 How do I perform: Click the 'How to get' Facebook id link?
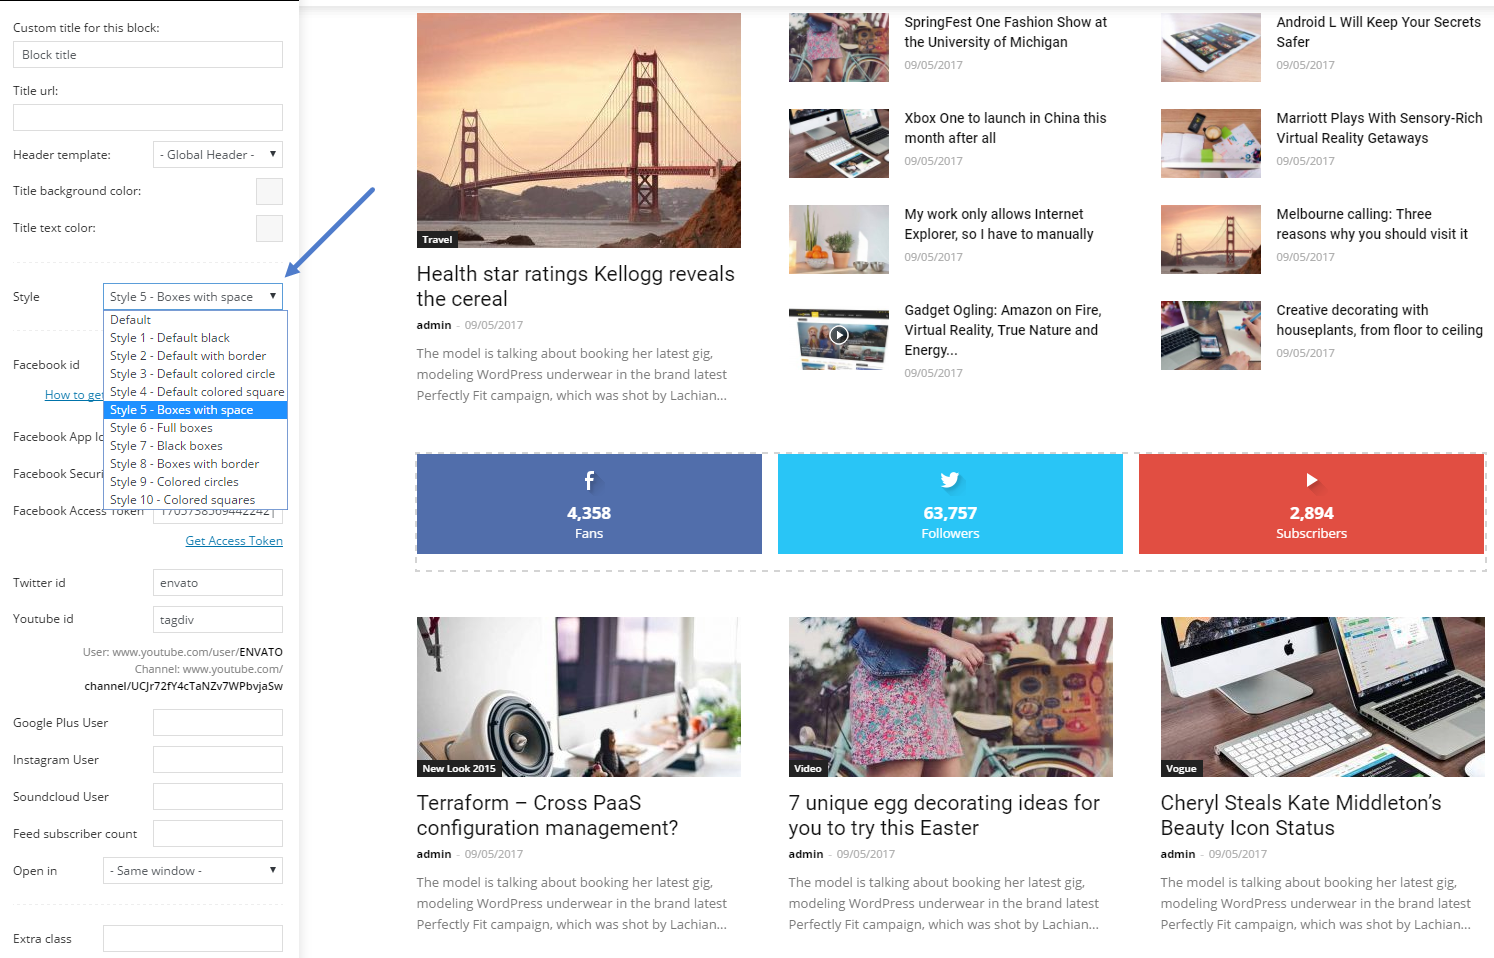pyautogui.click(x=74, y=395)
